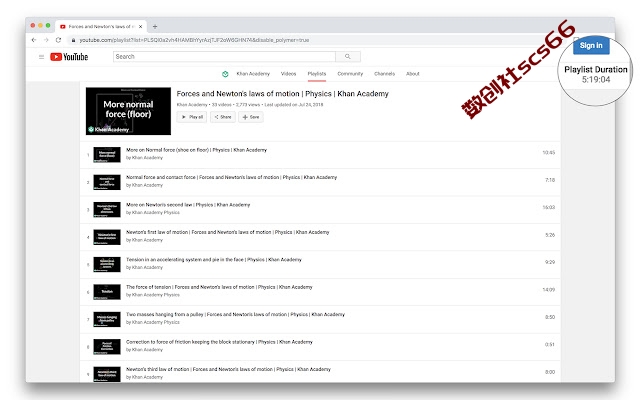The width and height of the screenshot is (640, 400).
Task: Click thumbnail of Tension in accelerating system video
Action: pos(107,264)
